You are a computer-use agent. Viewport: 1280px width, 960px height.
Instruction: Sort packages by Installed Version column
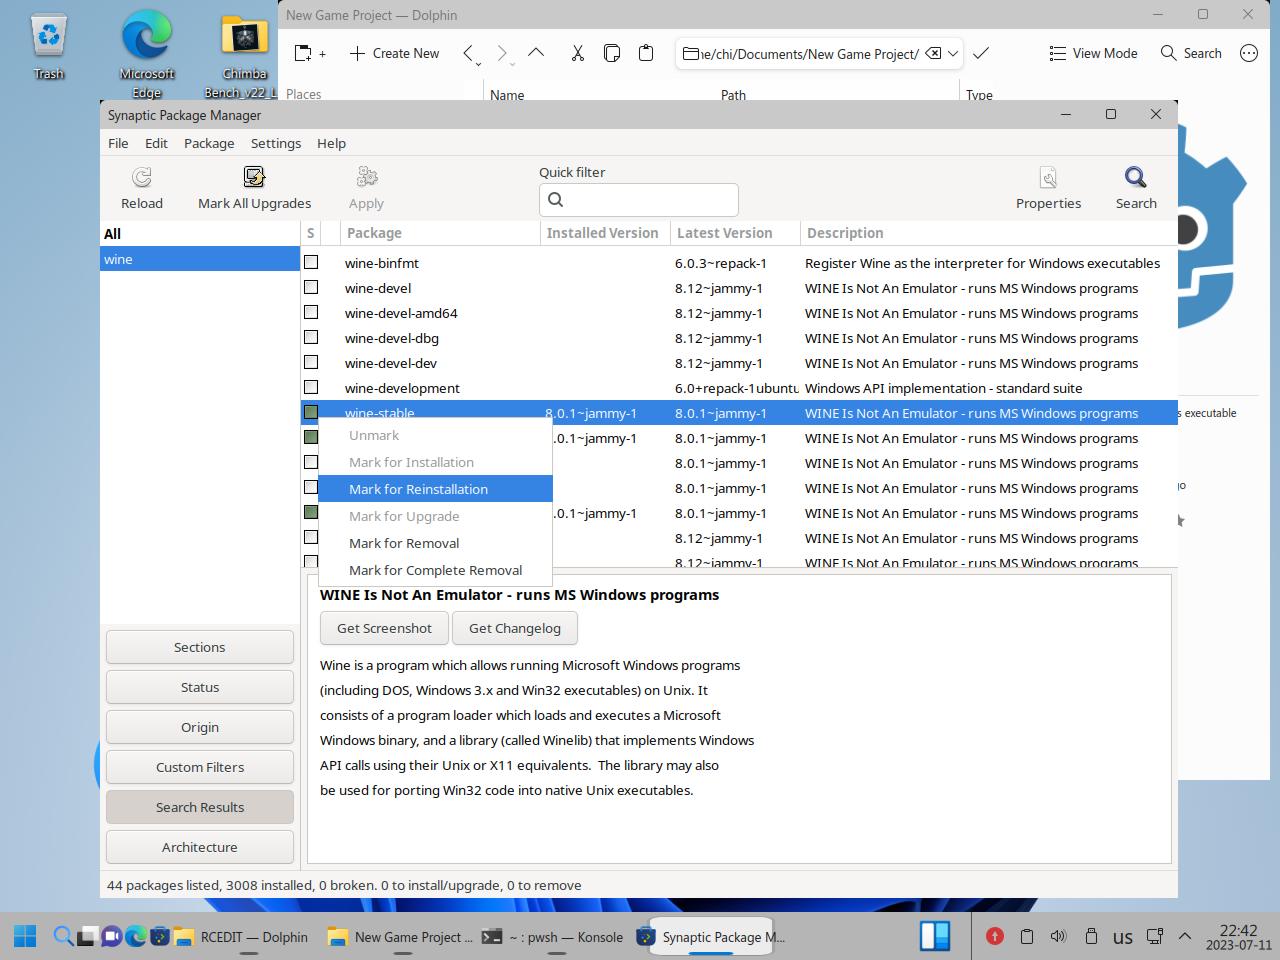tap(605, 233)
